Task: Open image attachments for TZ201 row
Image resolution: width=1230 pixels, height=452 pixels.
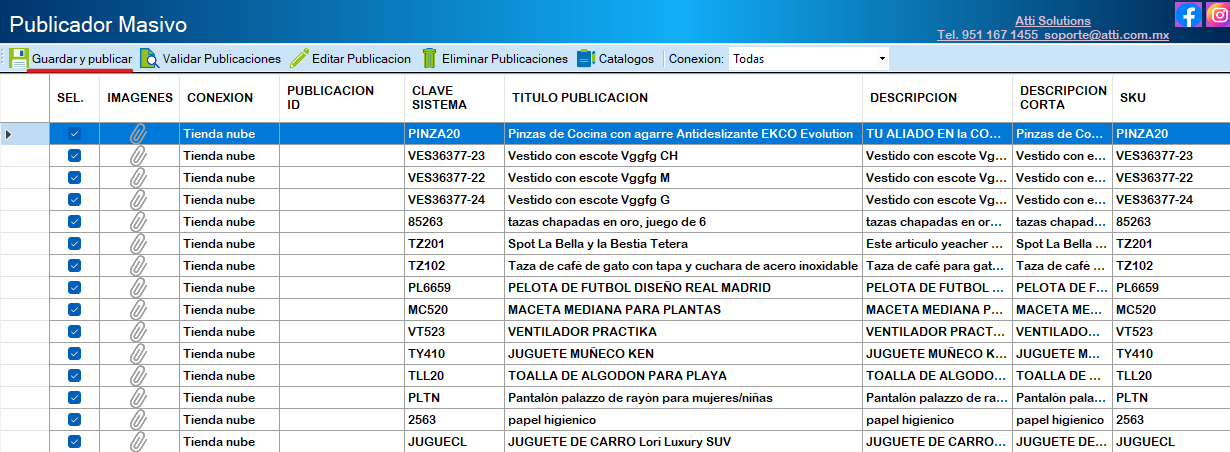Action: [x=139, y=244]
